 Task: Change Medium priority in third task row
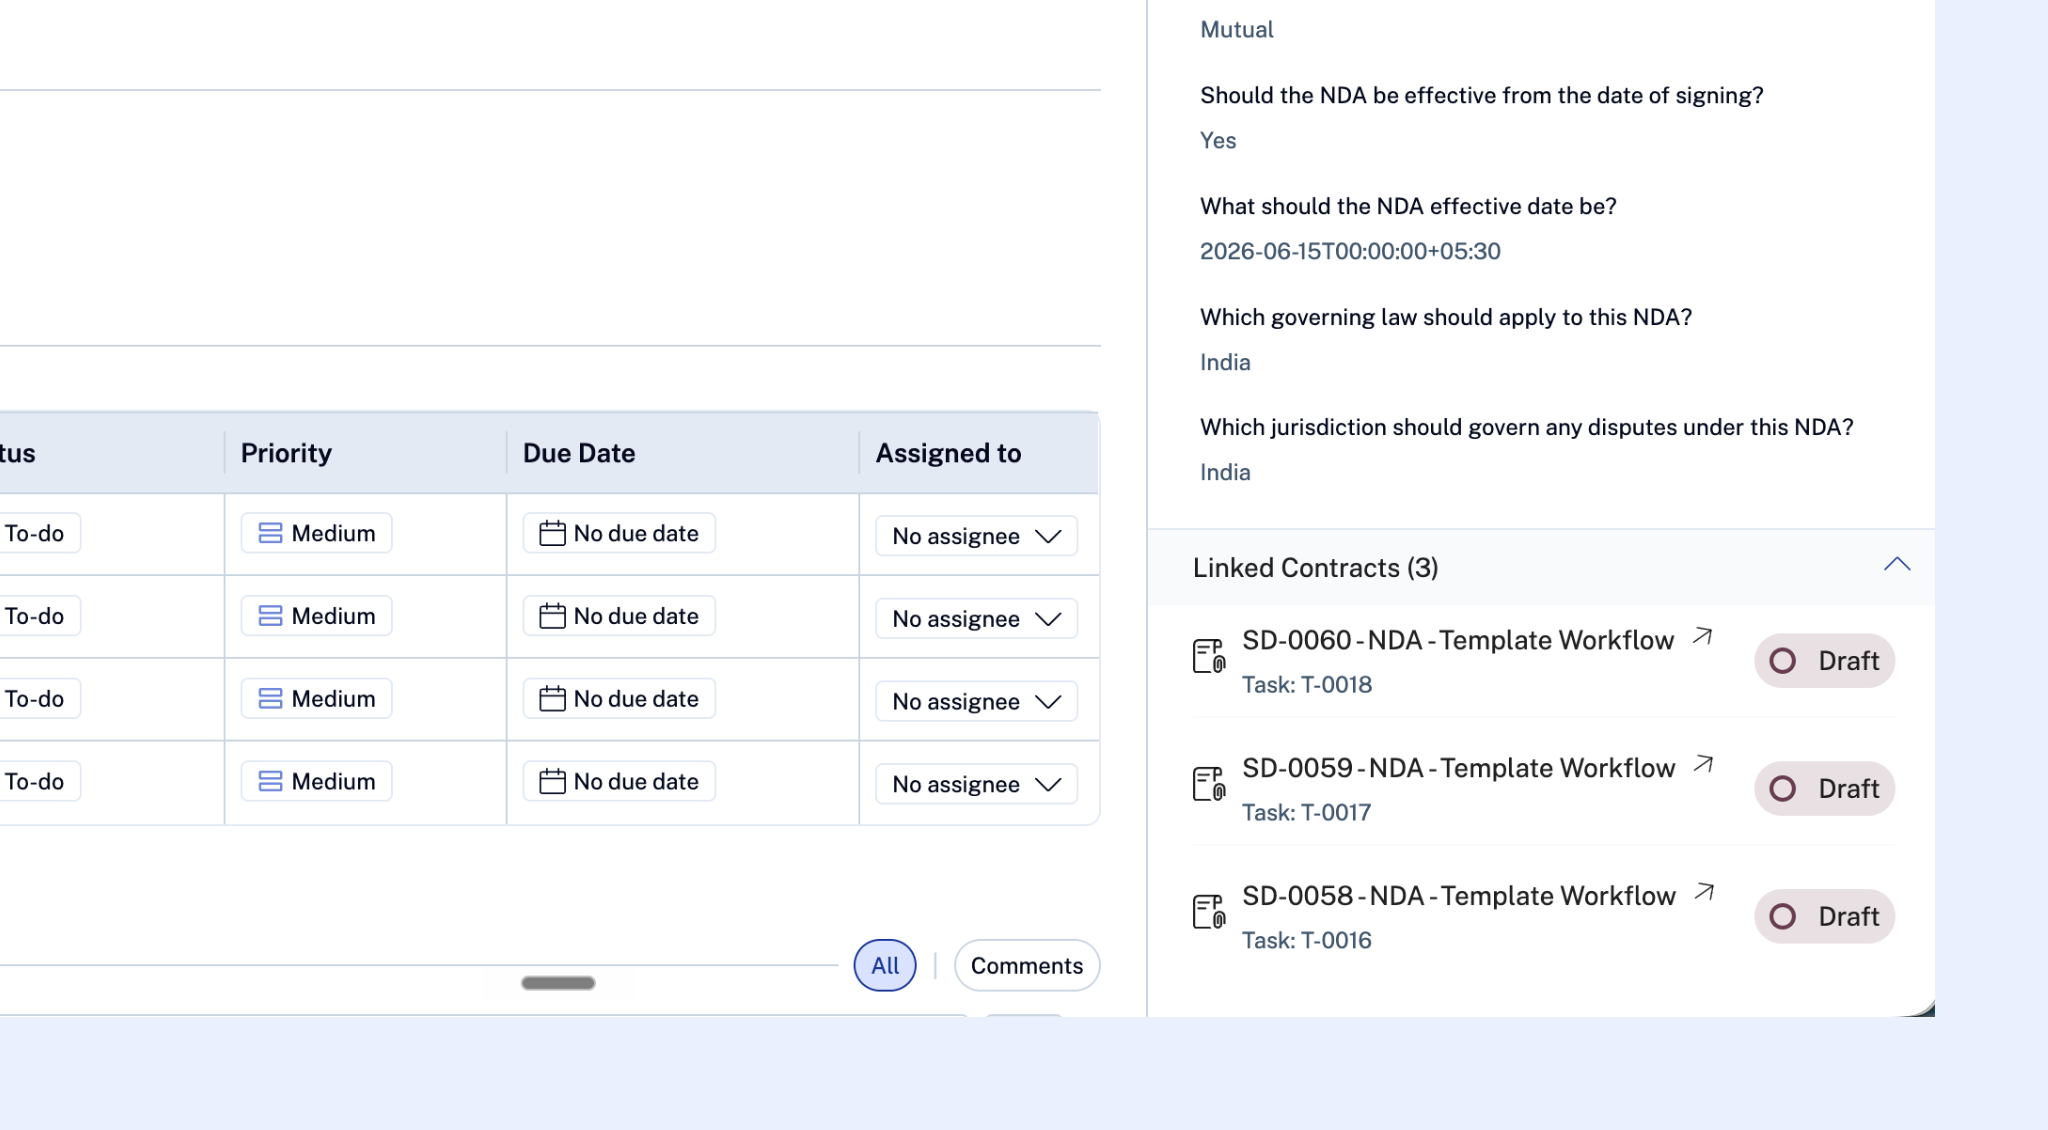[x=316, y=699]
